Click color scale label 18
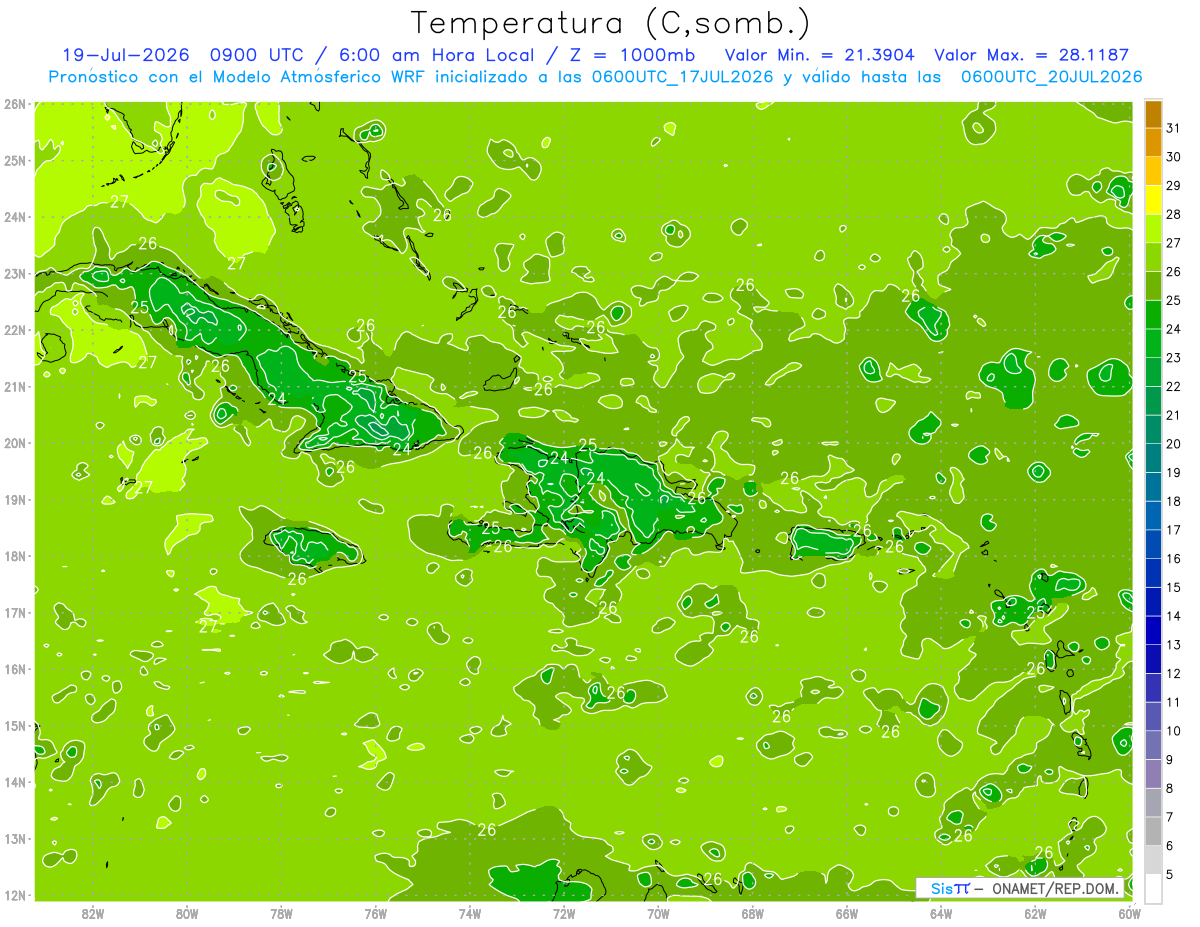 pyautogui.click(x=1173, y=501)
